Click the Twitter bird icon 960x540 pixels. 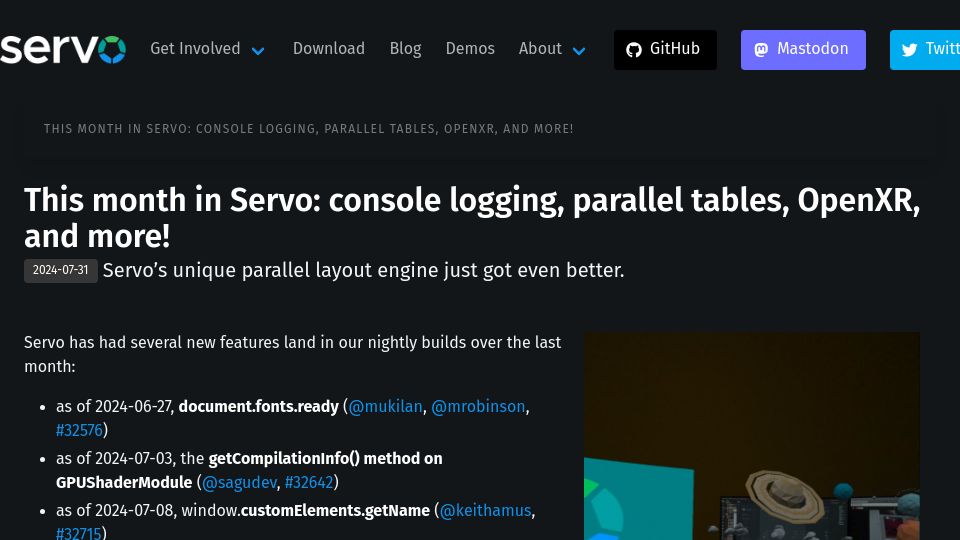tap(909, 50)
